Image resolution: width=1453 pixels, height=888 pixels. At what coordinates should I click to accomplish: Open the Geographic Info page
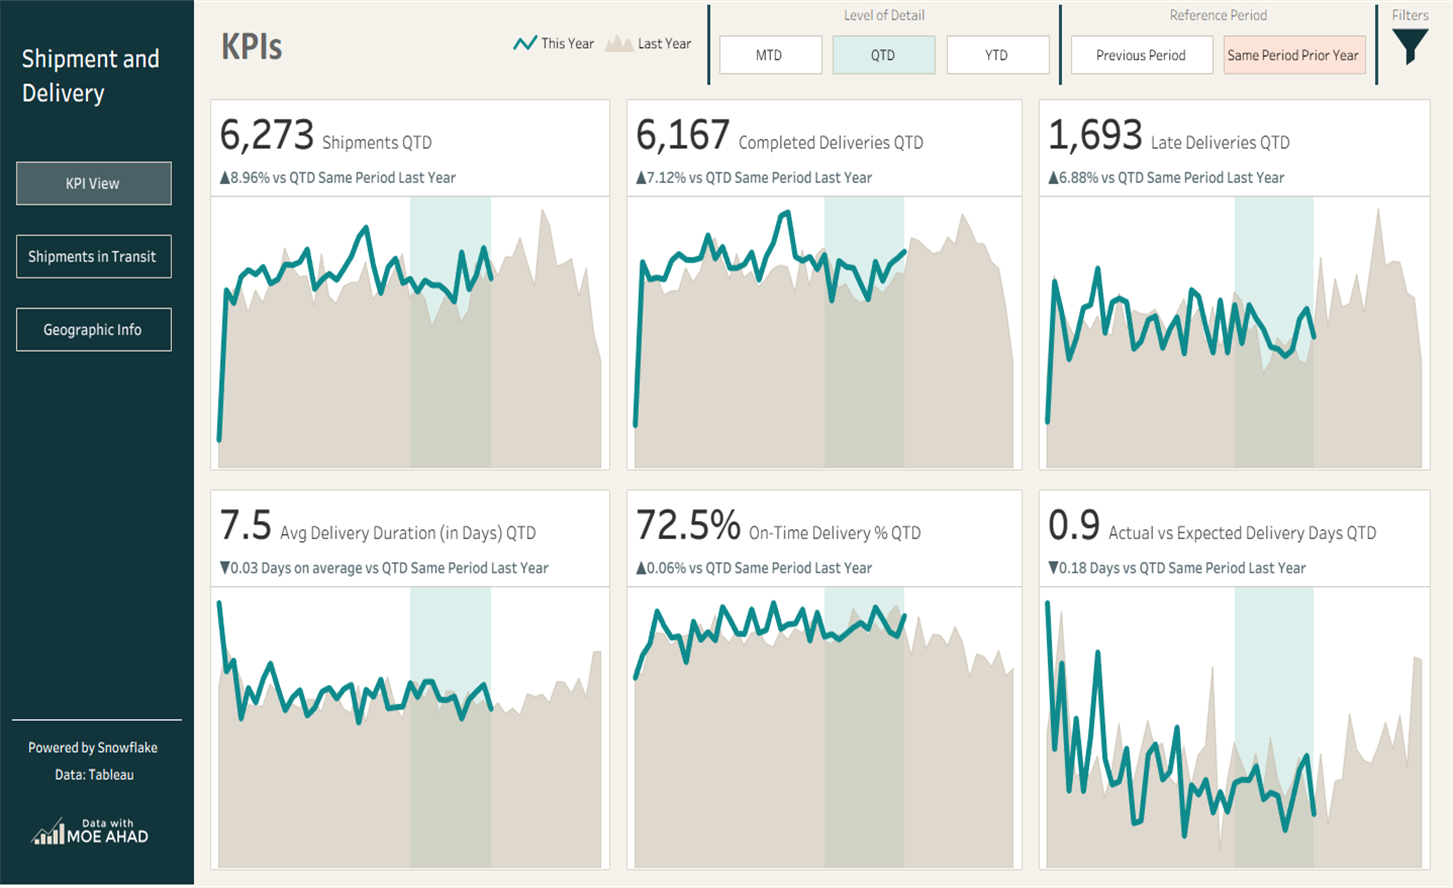coord(93,329)
